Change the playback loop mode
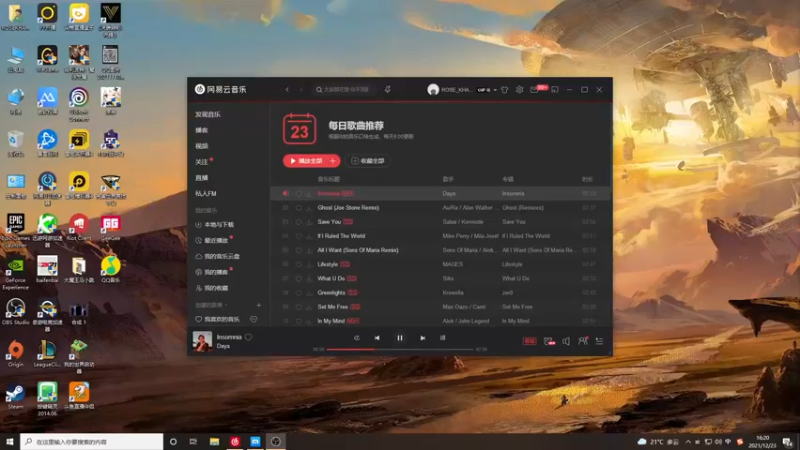The image size is (800, 450). [x=357, y=338]
